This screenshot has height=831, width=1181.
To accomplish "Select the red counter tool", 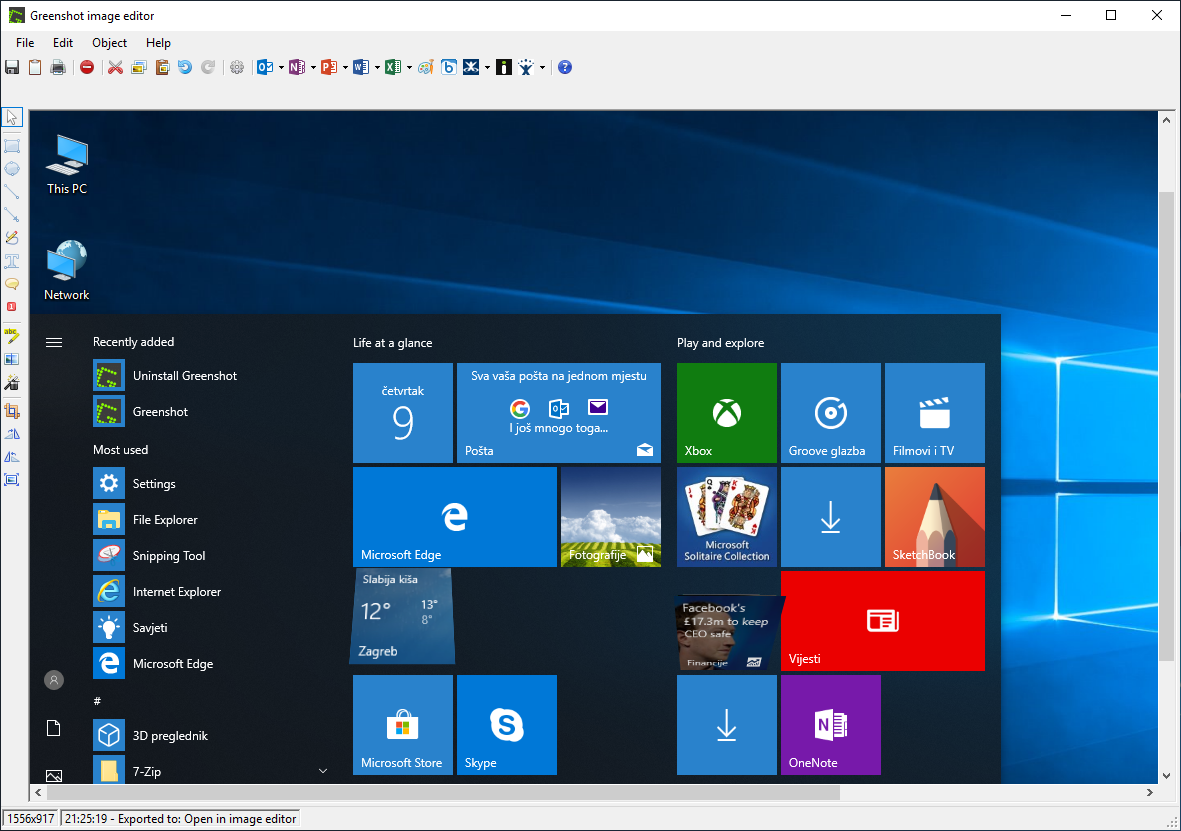I will pos(12,307).
